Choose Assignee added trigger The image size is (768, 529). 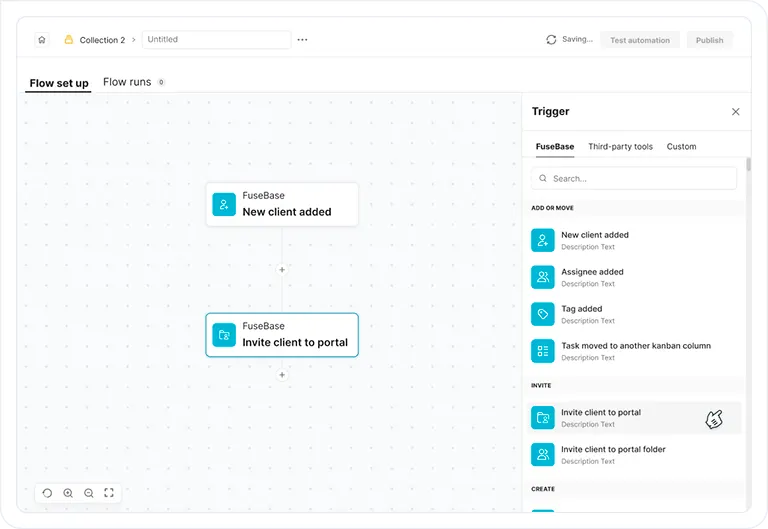coord(634,277)
